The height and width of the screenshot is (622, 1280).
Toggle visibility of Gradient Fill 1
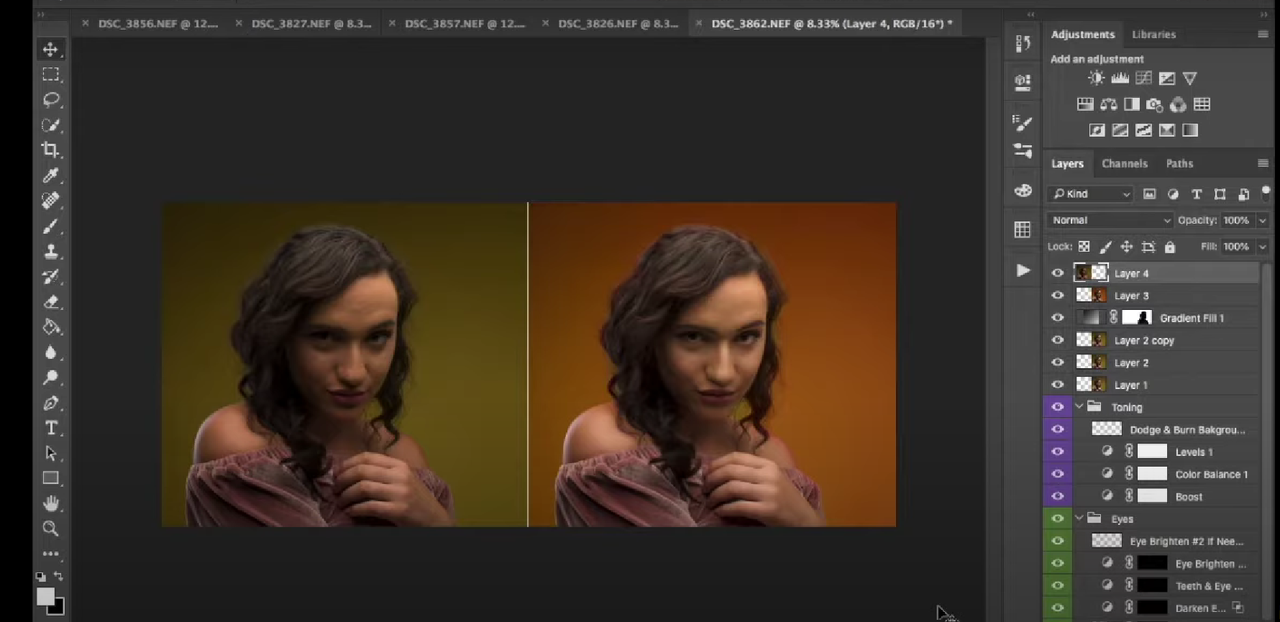click(x=1057, y=318)
